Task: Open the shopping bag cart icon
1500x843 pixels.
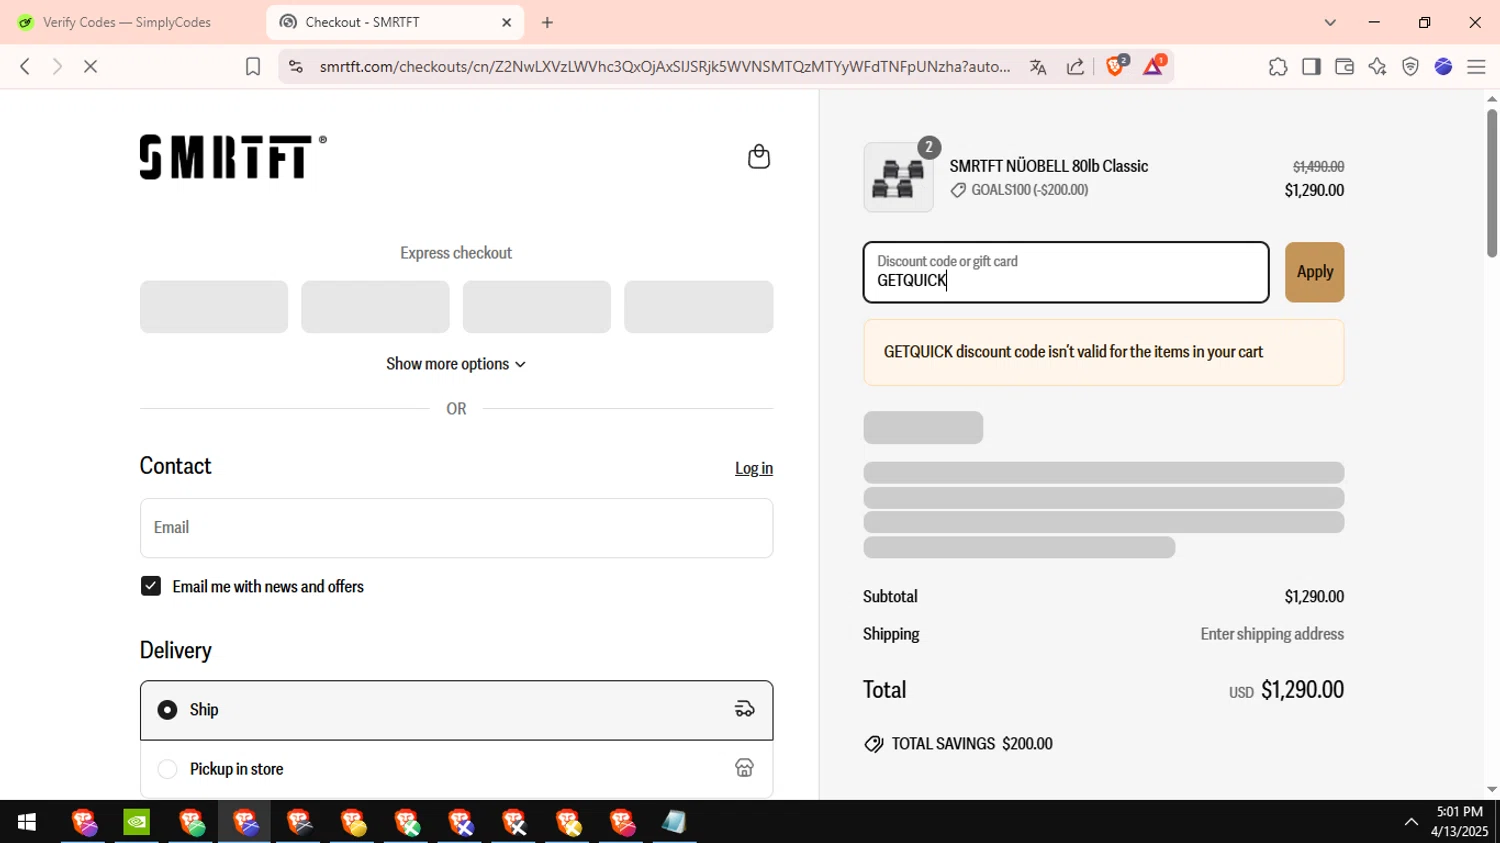Action: pos(759,157)
